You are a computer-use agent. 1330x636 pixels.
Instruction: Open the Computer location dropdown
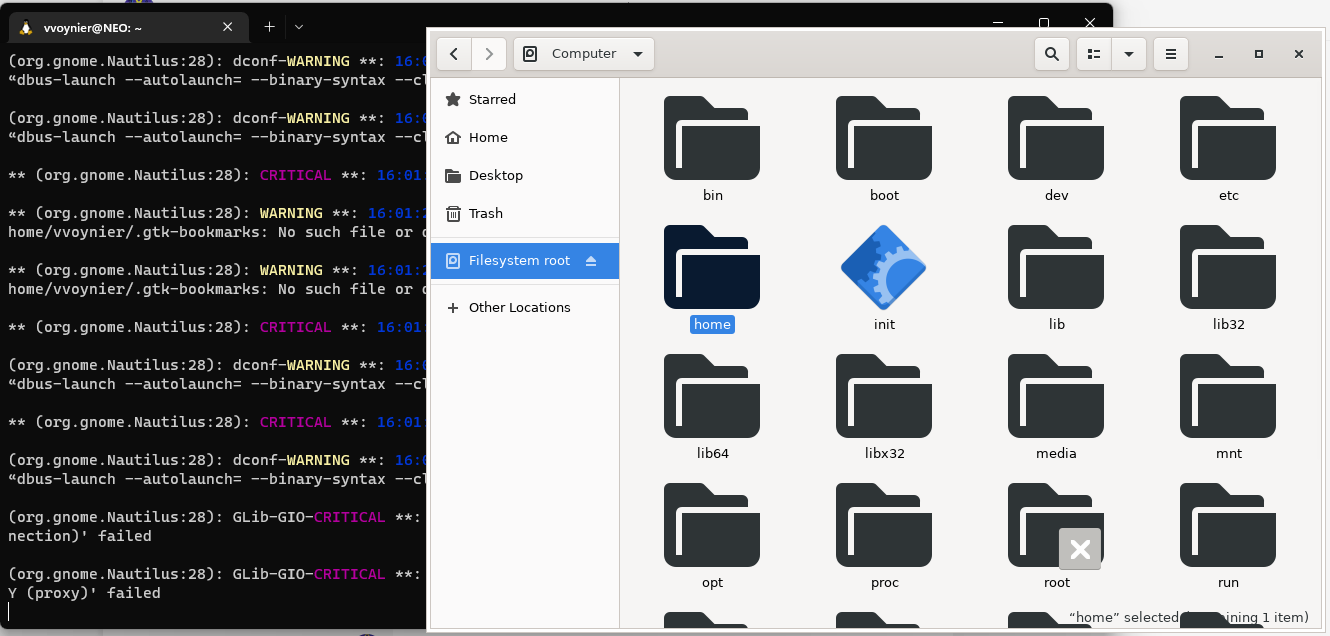(583, 53)
